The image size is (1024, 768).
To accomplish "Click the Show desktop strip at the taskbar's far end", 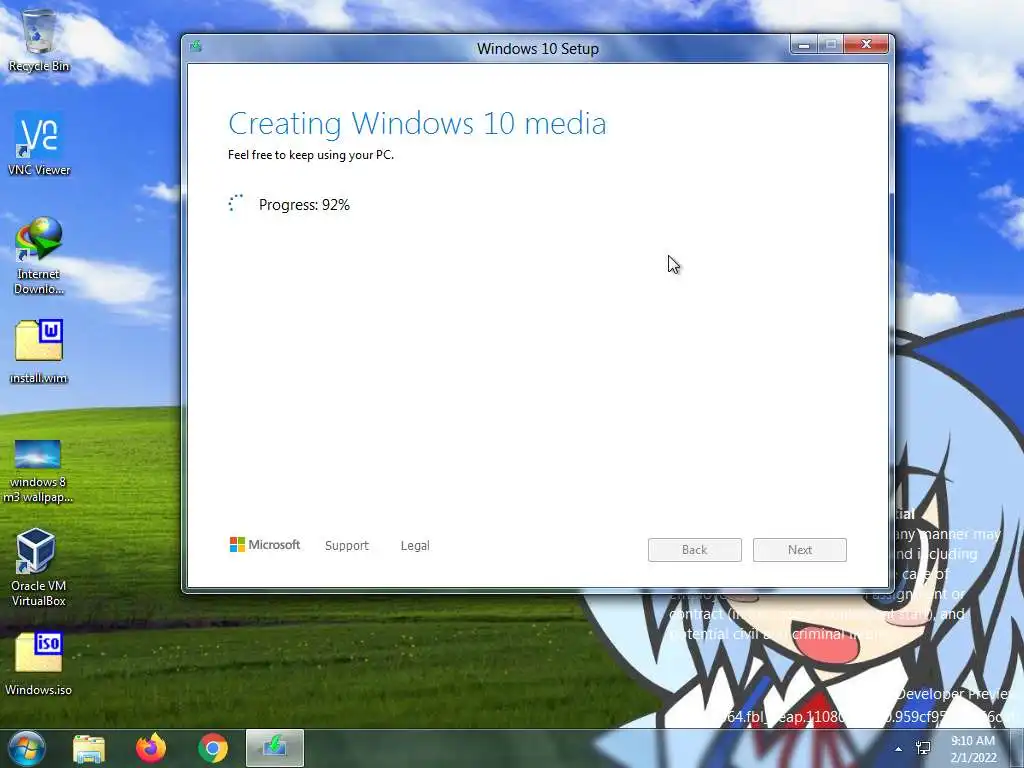I will point(1017,748).
